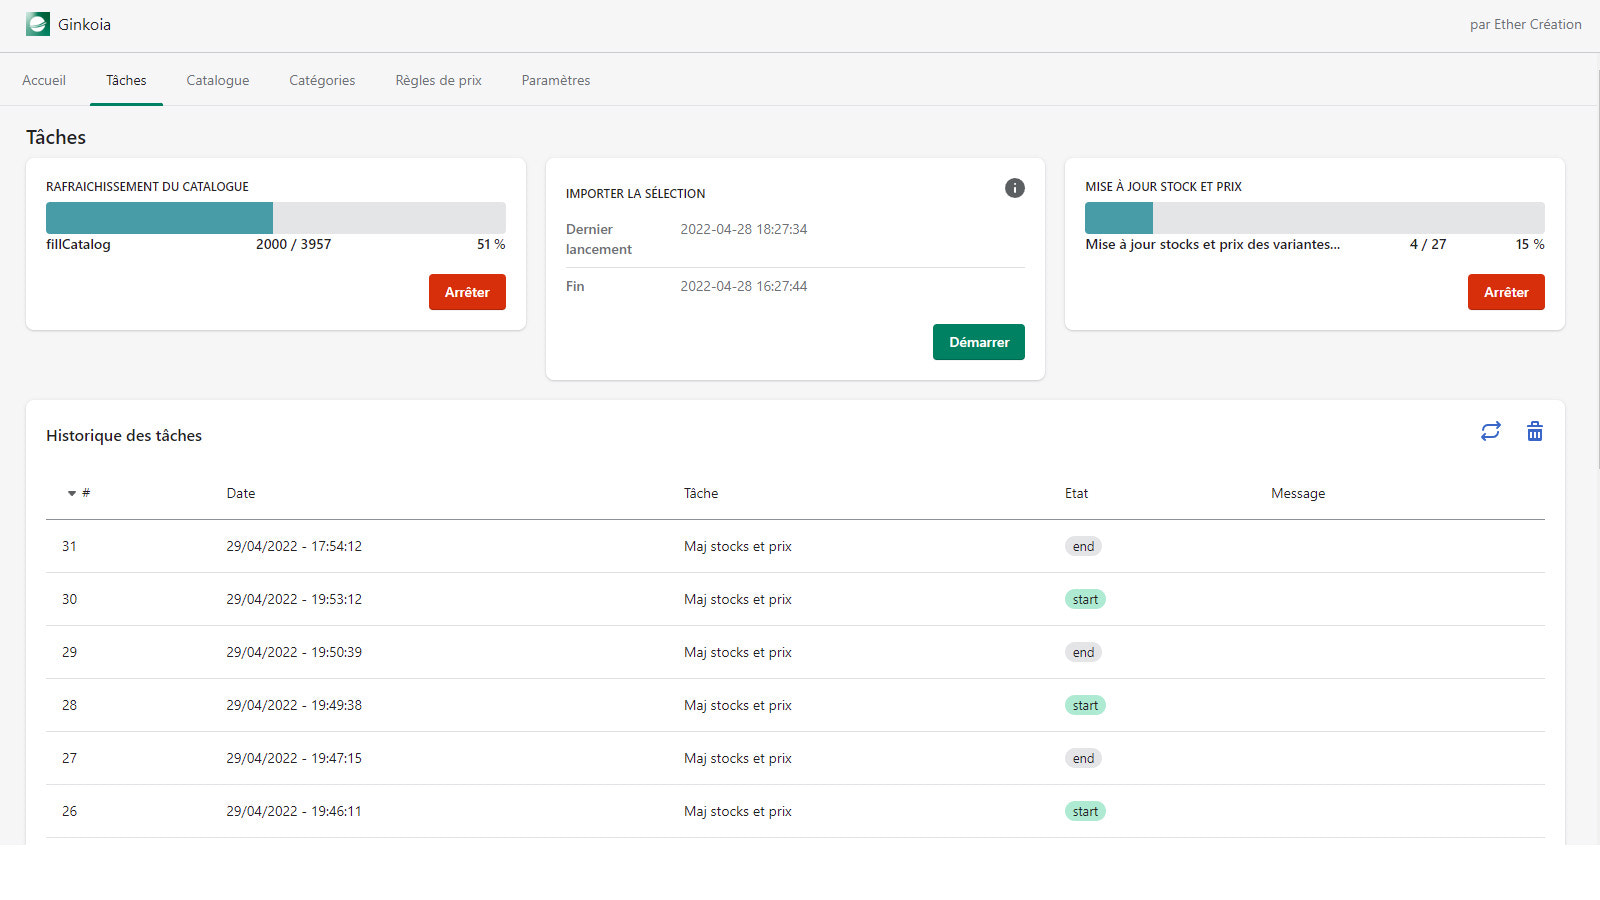Click row number 30
1600x900 pixels.
[69, 599]
